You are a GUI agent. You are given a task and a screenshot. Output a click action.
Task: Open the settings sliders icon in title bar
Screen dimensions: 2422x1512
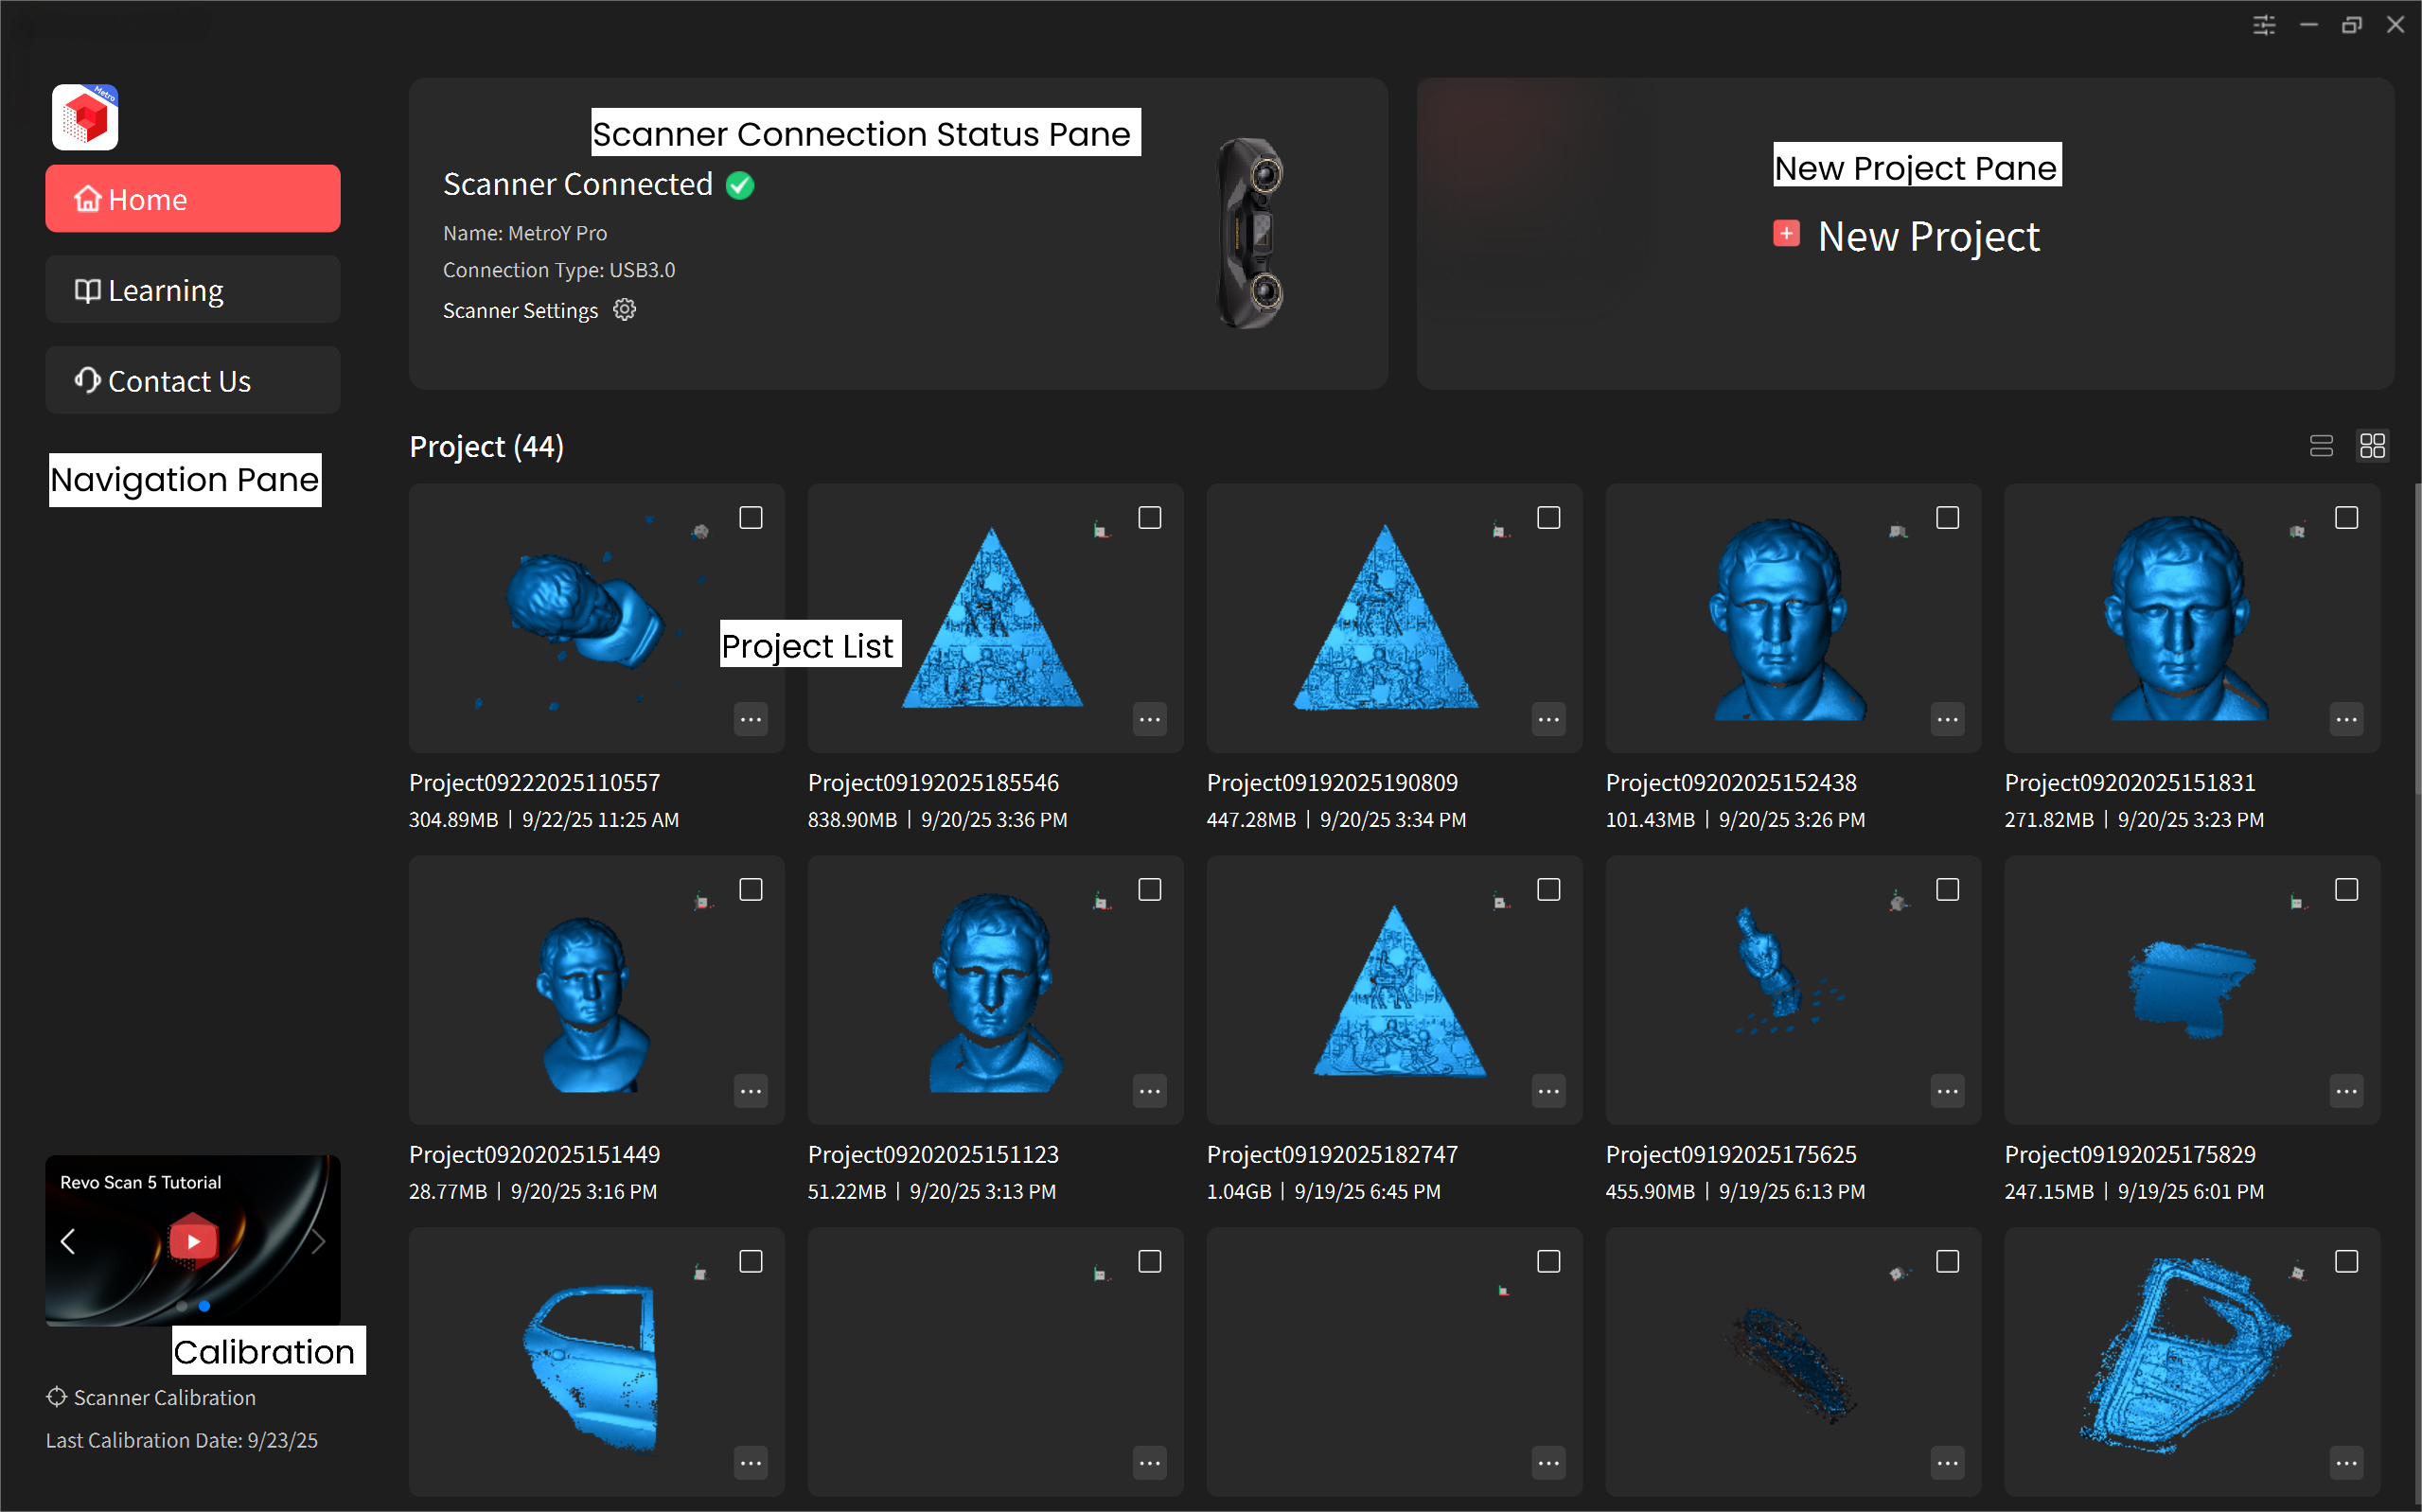coord(2264,25)
